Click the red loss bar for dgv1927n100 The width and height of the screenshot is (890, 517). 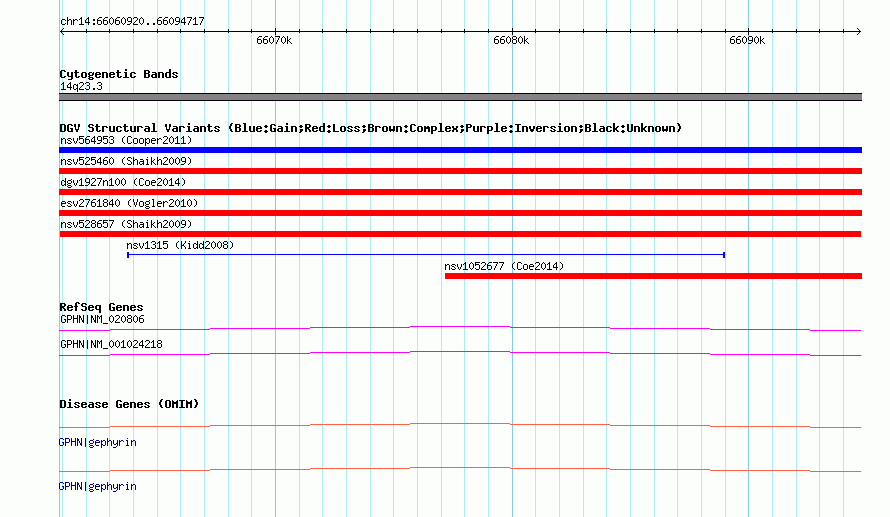[x=460, y=192]
